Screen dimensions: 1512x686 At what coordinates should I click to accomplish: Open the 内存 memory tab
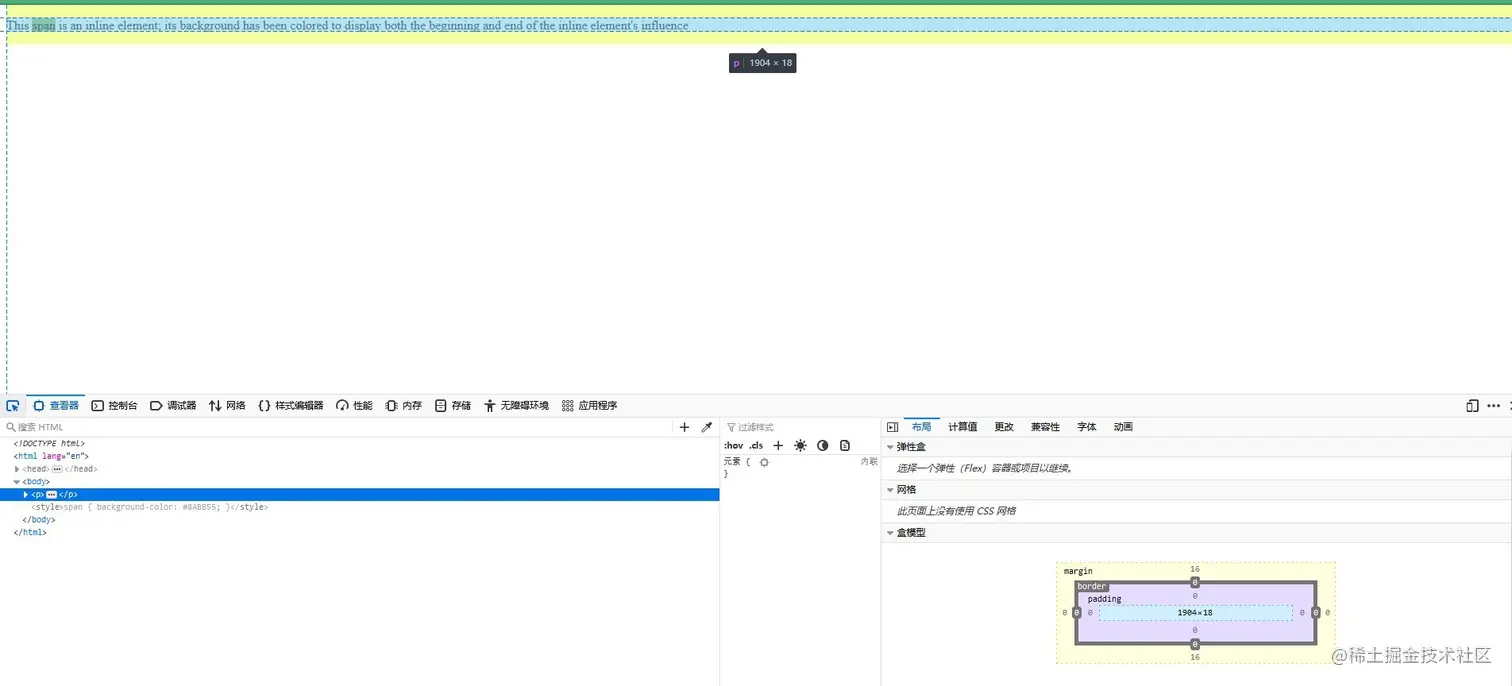pyautogui.click(x=404, y=406)
